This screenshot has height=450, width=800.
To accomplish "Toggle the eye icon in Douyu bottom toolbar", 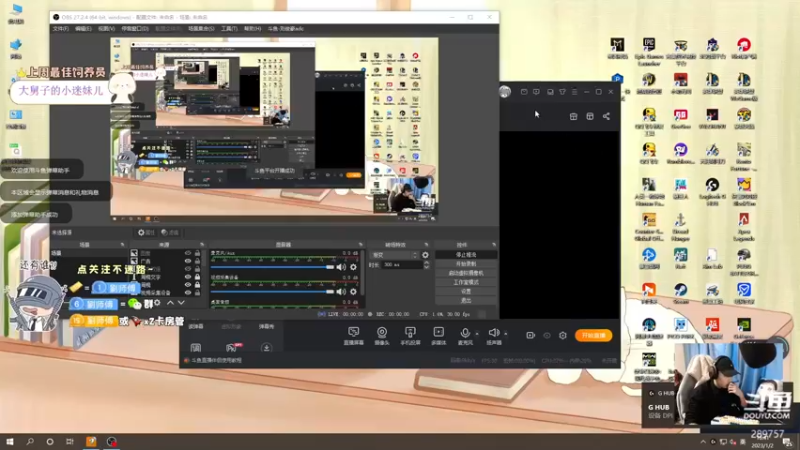I will (x=547, y=335).
